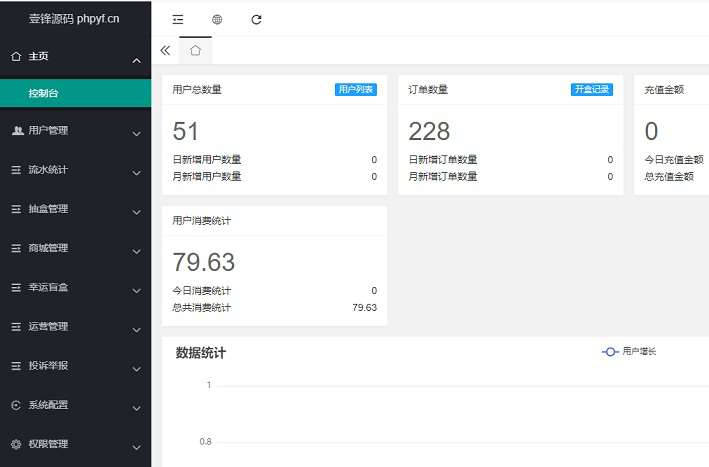Click the 用户列表 badge button
This screenshot has height=467, width=709.
pos(356,89)
